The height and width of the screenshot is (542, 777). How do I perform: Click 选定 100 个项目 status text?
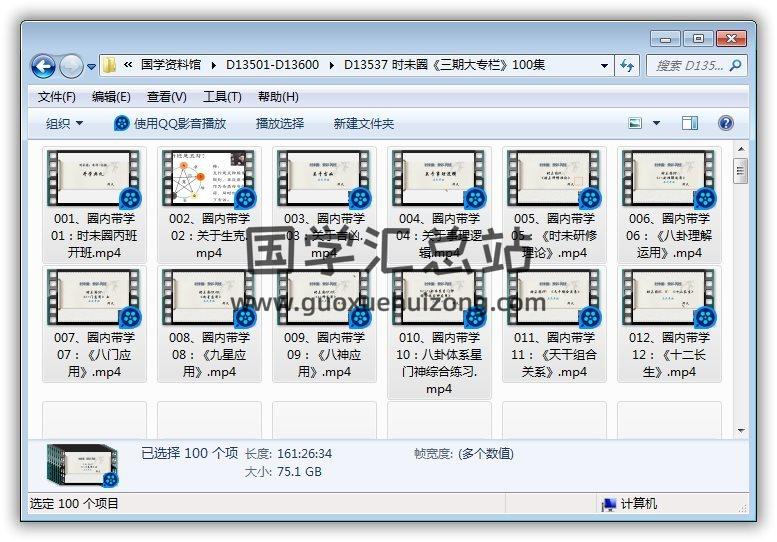pyautogui.click(x=74, y=504)
